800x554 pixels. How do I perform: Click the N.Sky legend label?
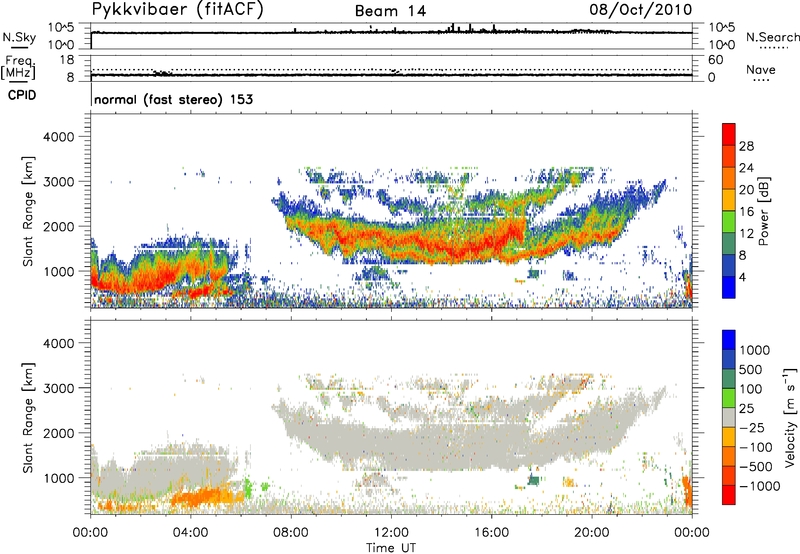click(x=19, y=37)
